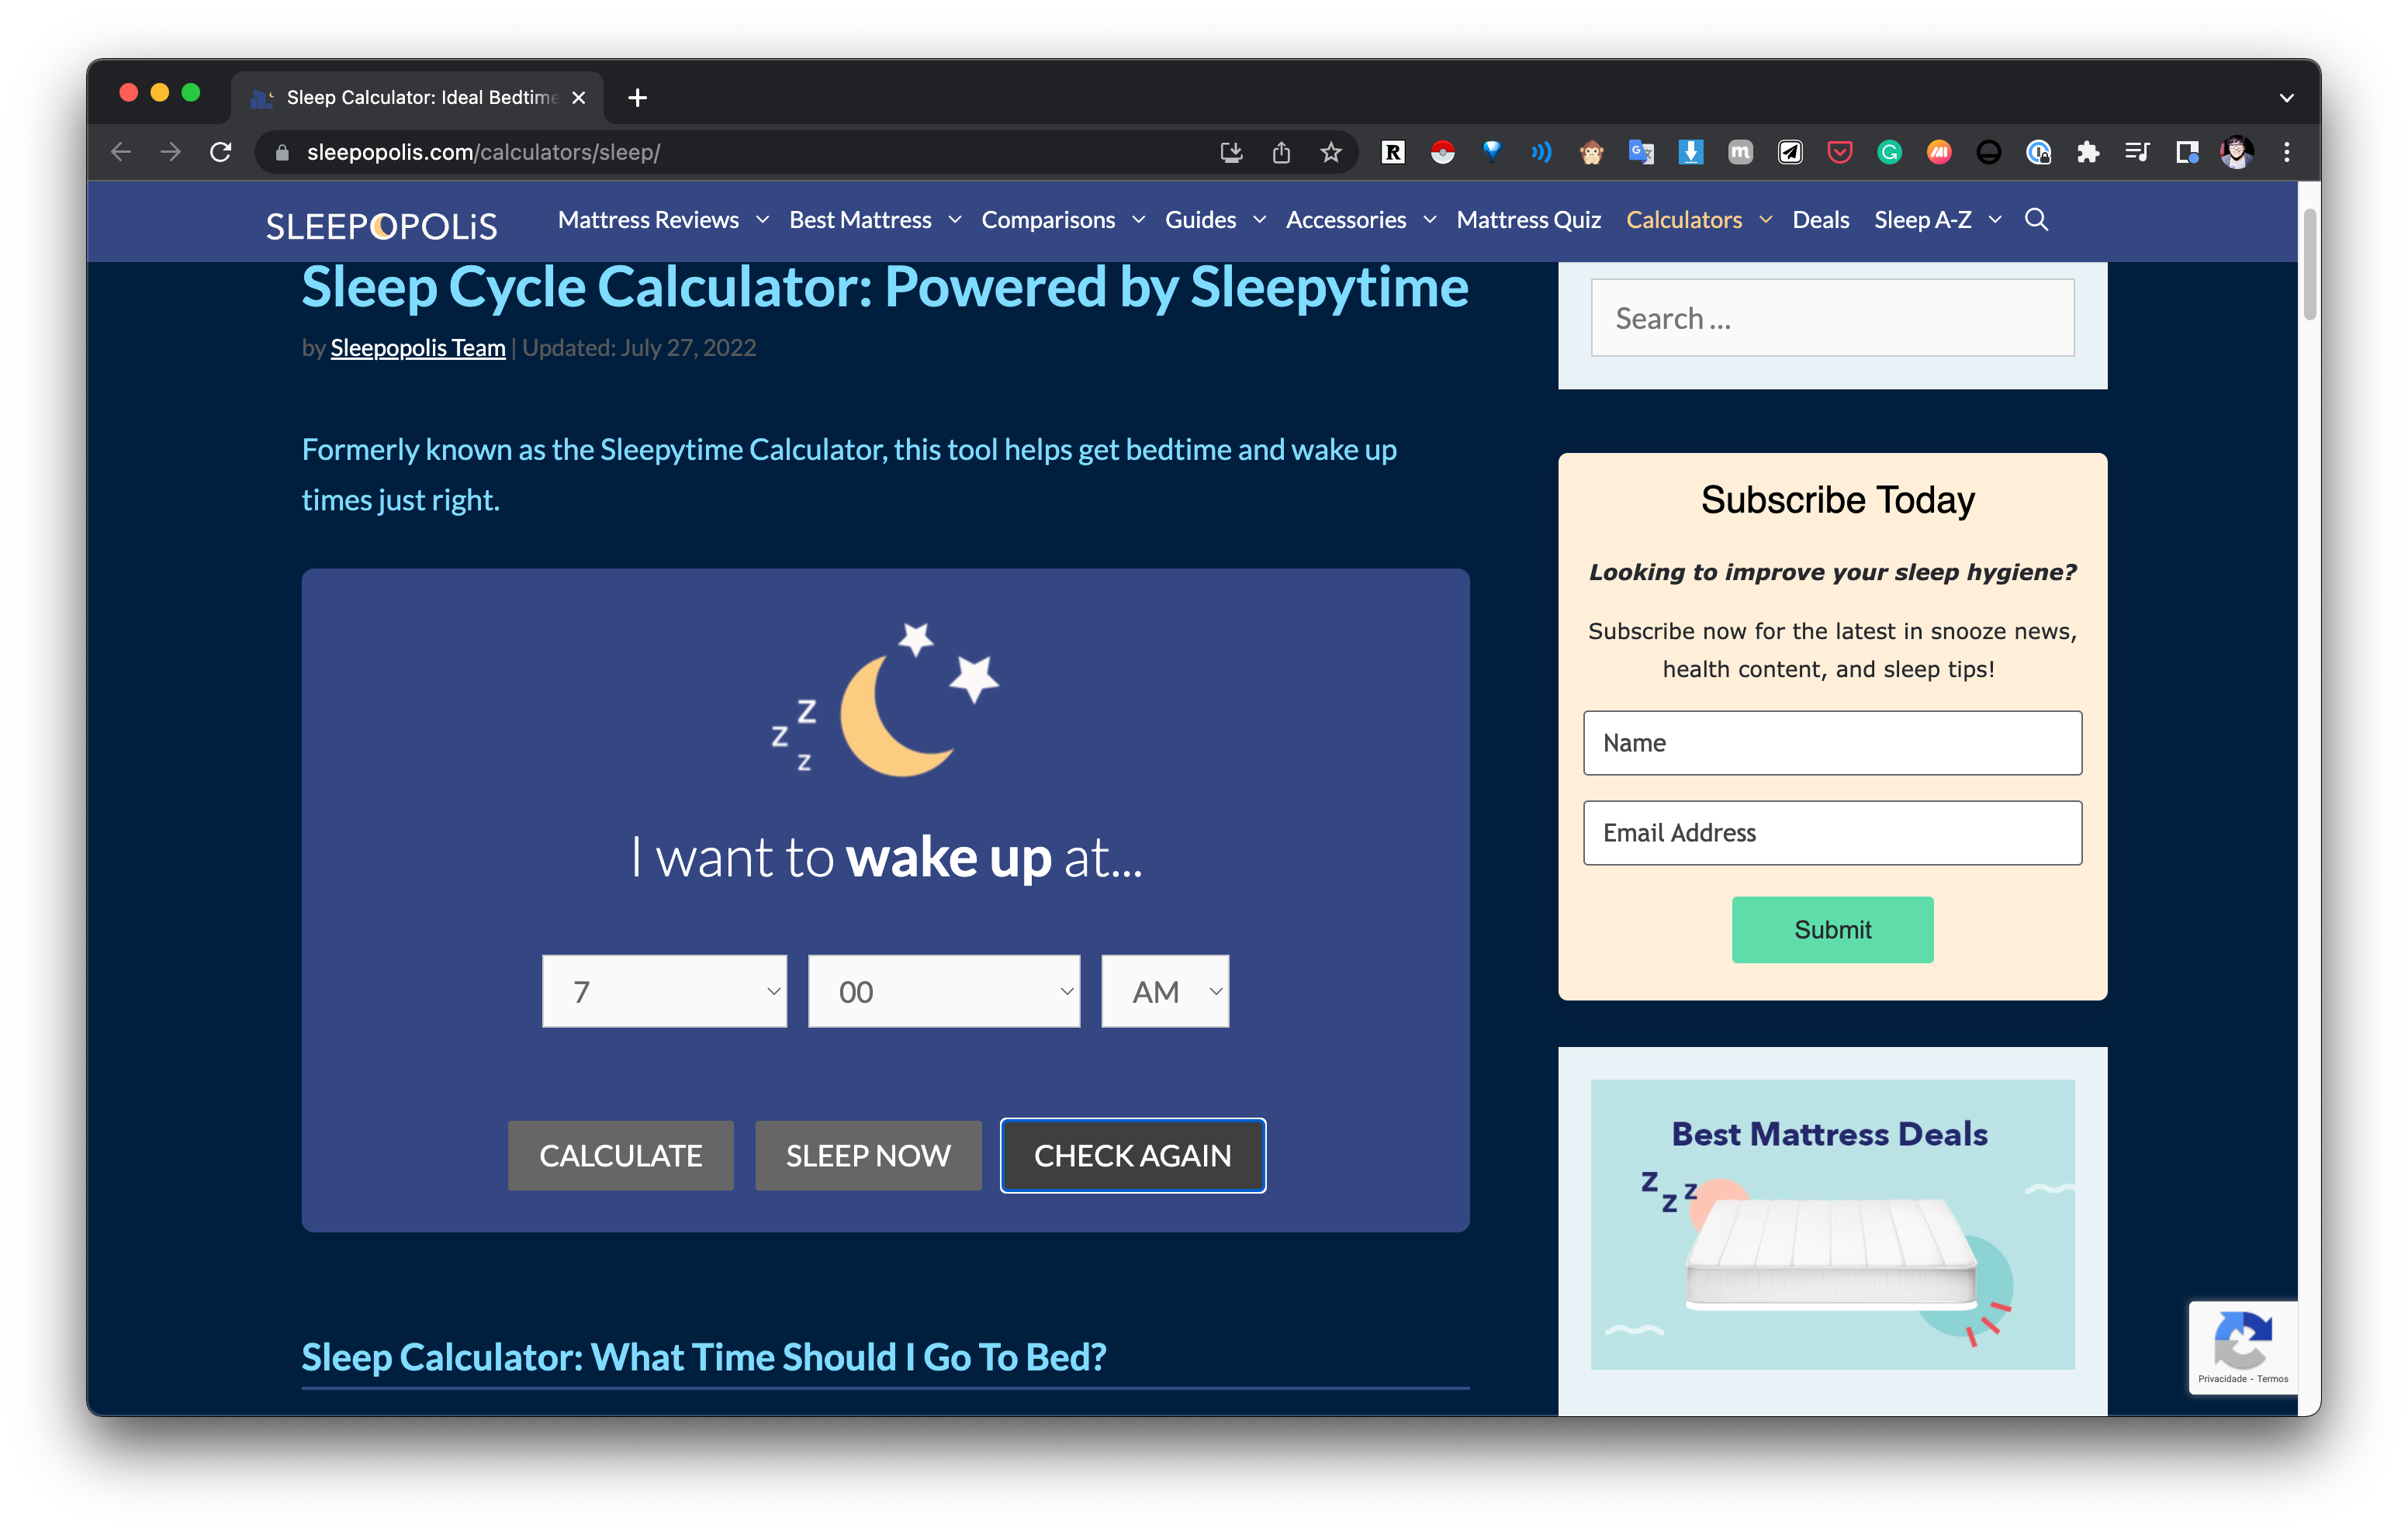Expand the Mattress Reviews menu chevron
The height and width of the screenshot is (1531, 2408).
pyautogui.click(x=763, y=220)
